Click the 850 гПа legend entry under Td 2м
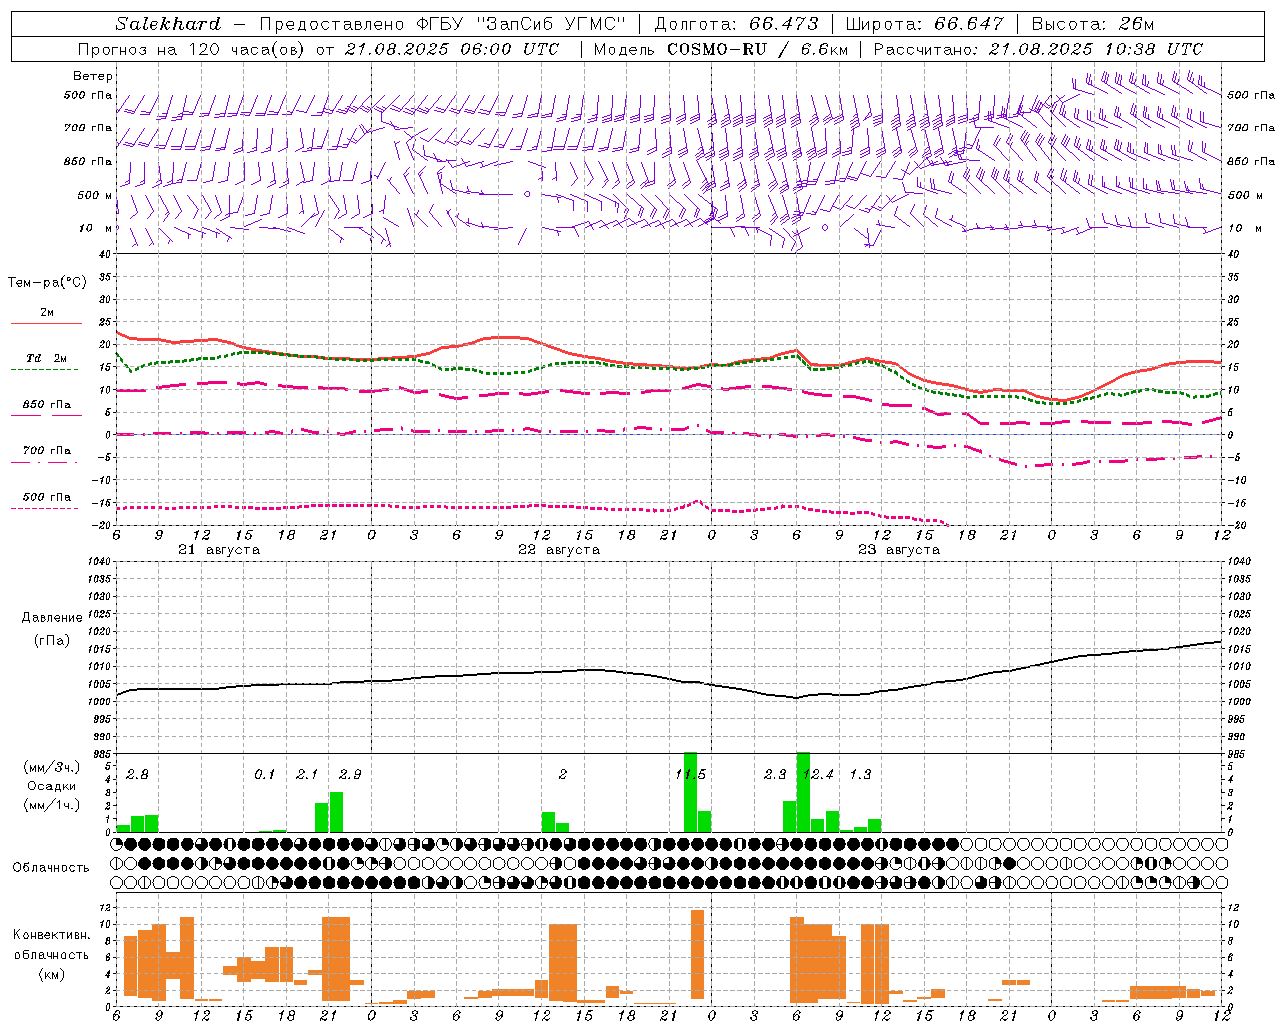 point(46,405)
